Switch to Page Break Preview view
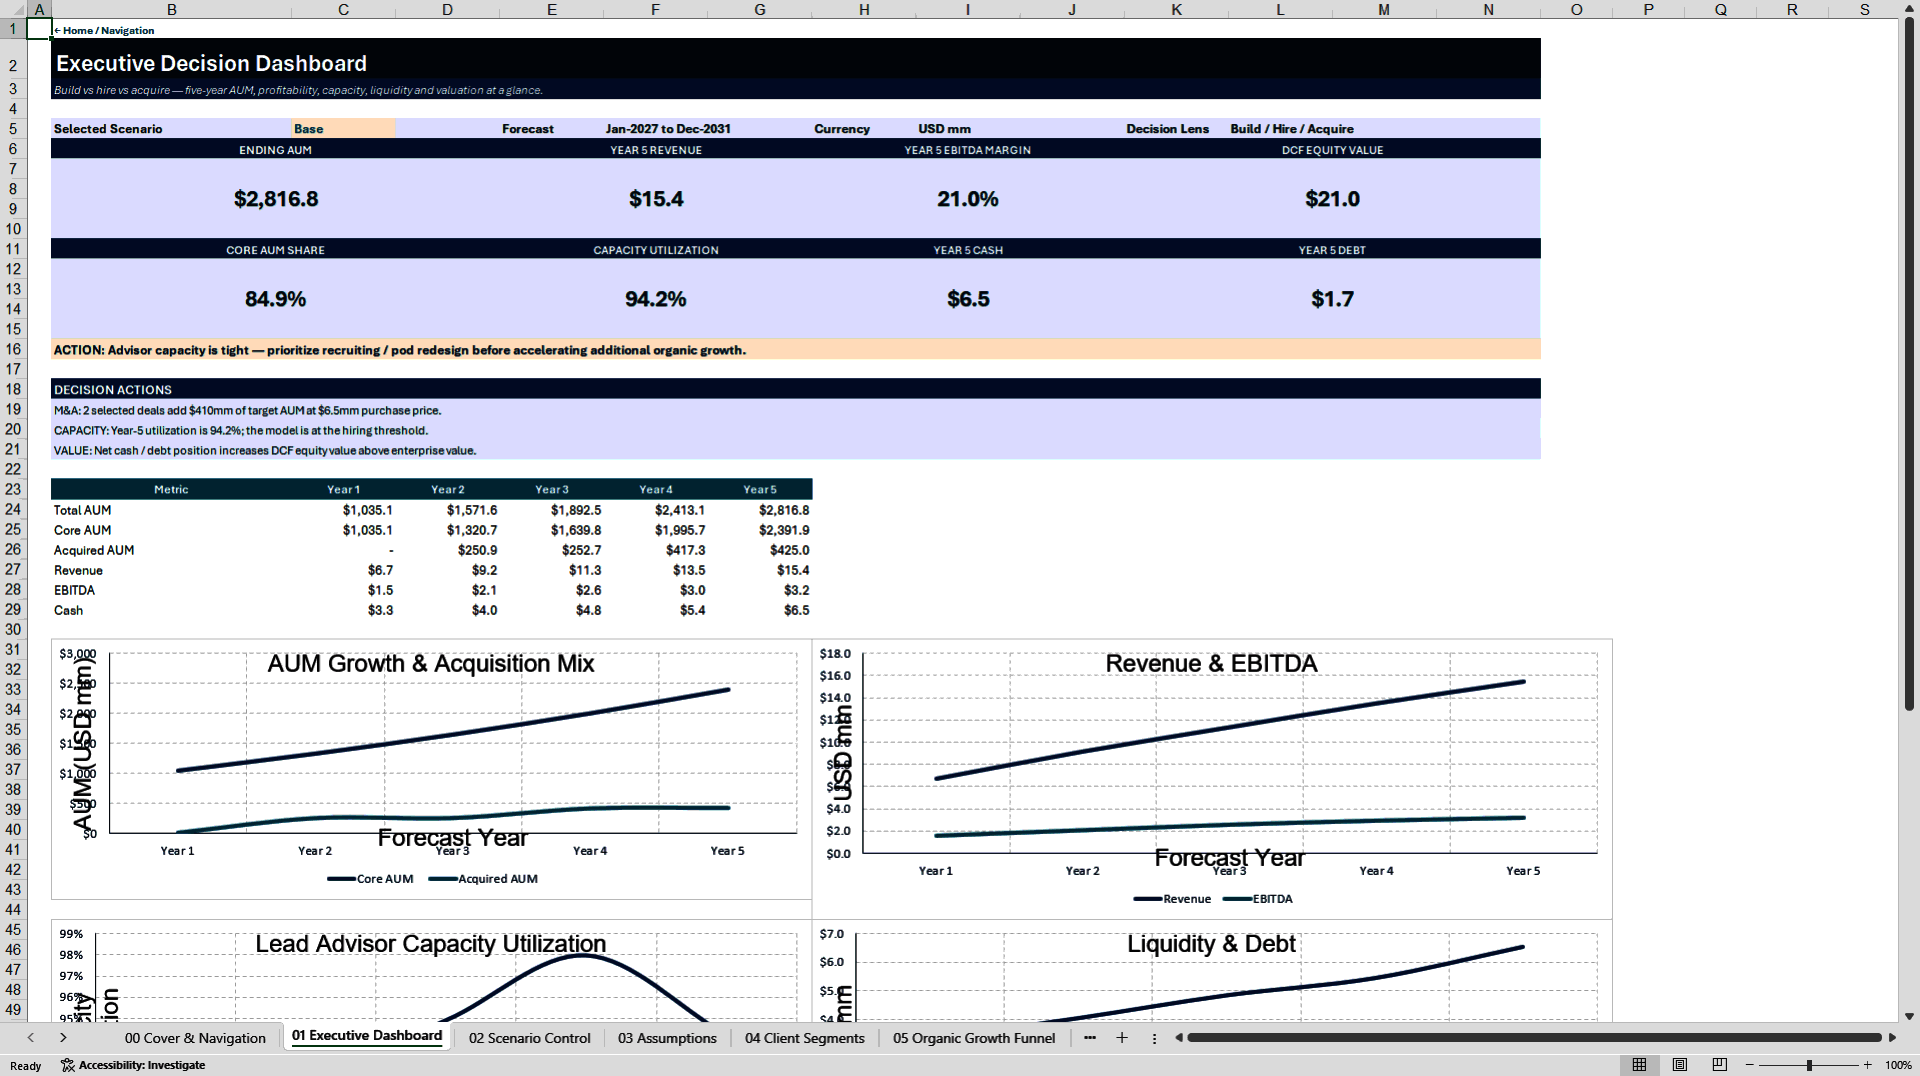The height and width of the screenshot is (1076, 1920). pyautogui.click(x=1720, y=1065)
